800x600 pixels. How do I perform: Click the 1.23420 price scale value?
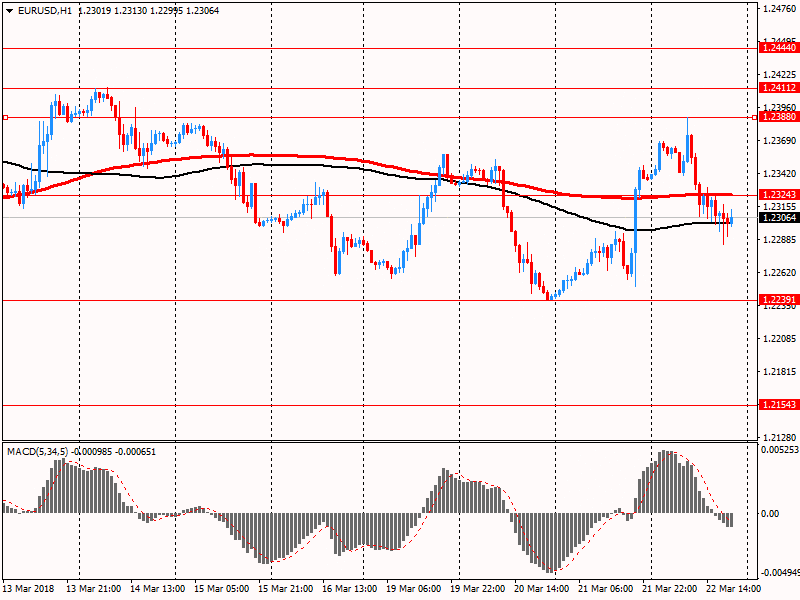click(780, 174)
